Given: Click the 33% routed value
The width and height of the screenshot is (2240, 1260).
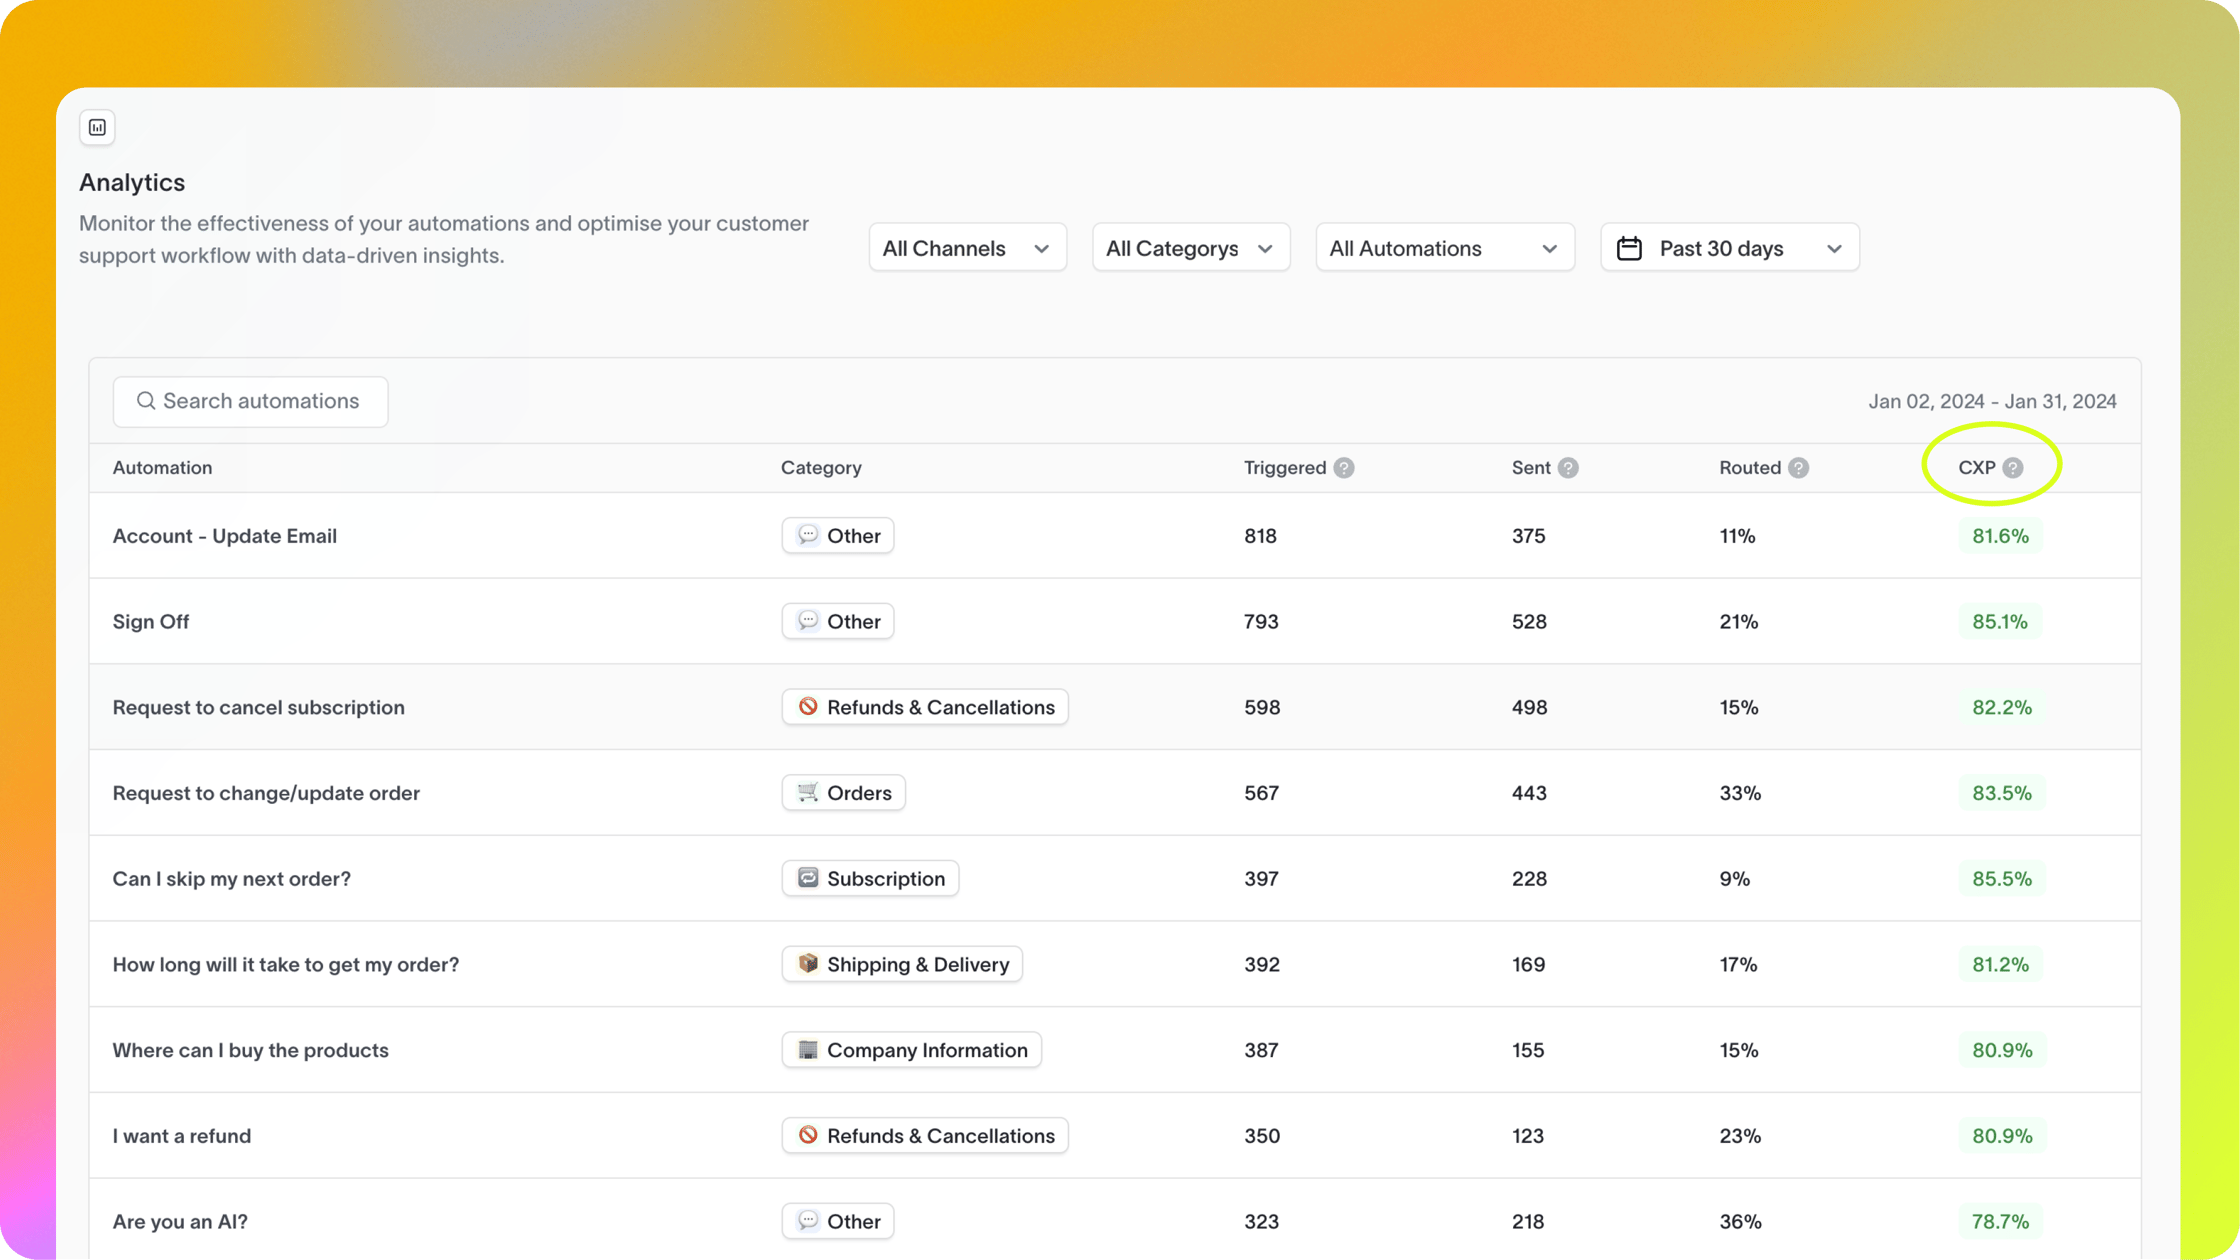Looking at the screenshot, I should [x=1740, y=793].
